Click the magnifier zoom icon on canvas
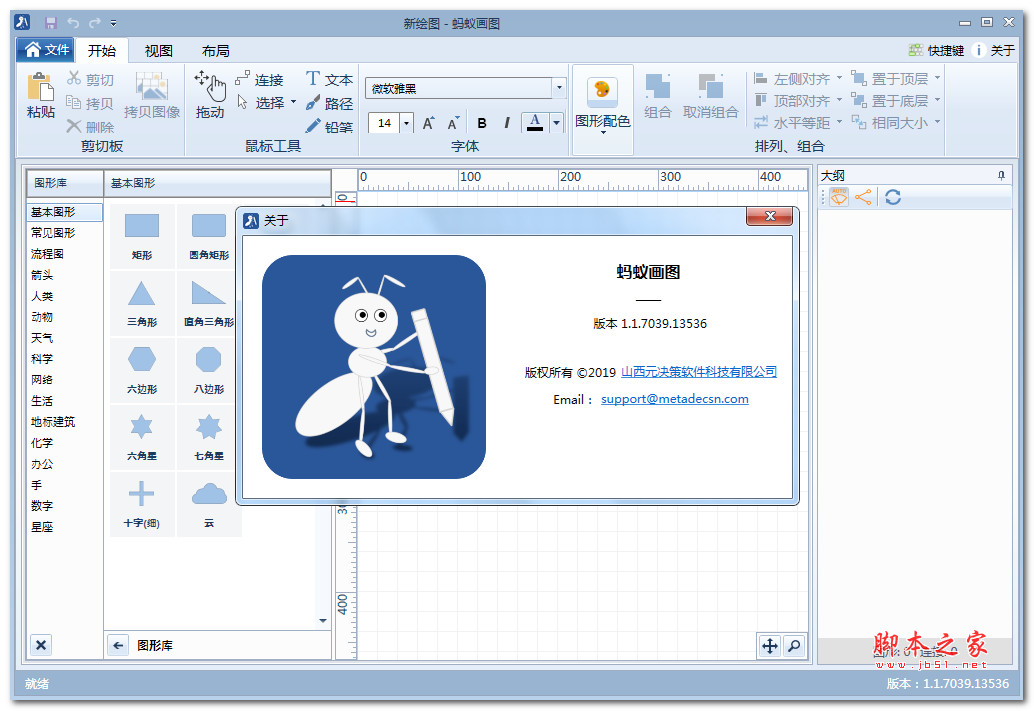 pos(794,646)
